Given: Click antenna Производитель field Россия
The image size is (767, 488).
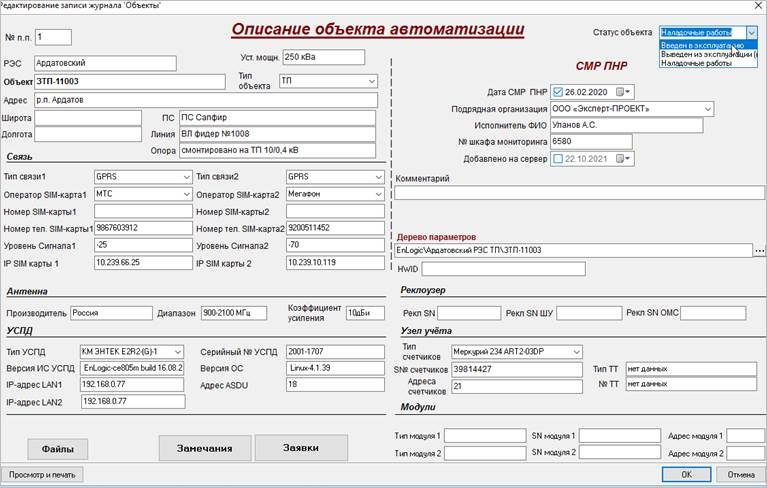Looking at the screenshot, I should [x=112, y=313].
